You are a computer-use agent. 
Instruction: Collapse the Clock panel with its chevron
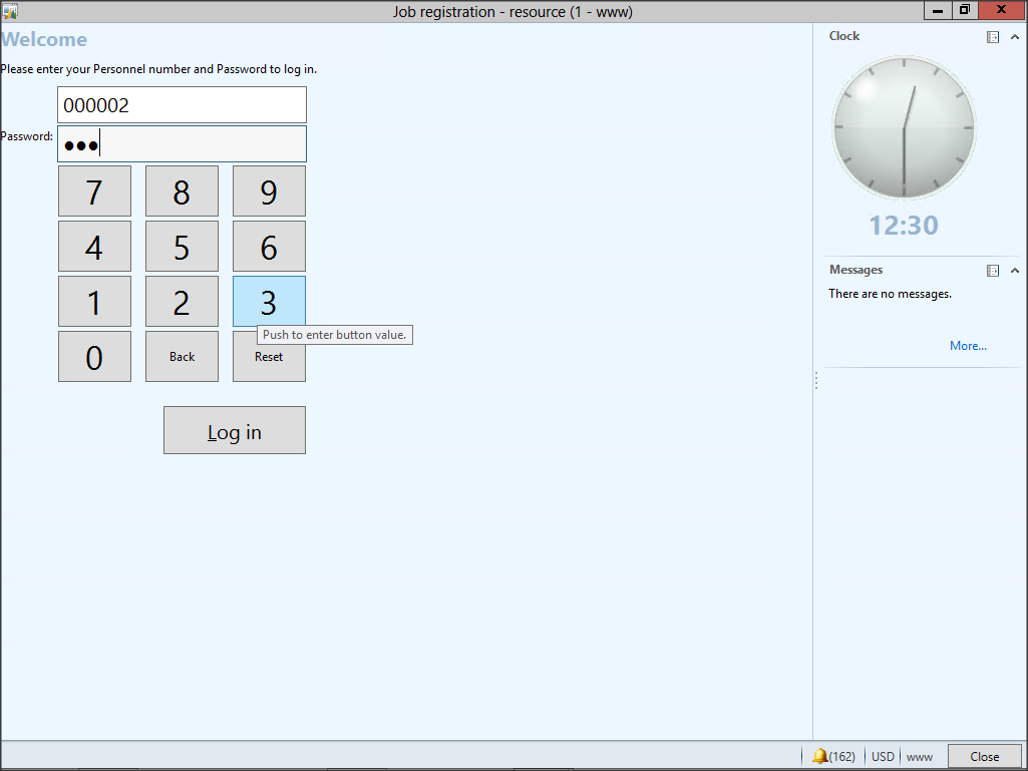tap(1015, 37)
